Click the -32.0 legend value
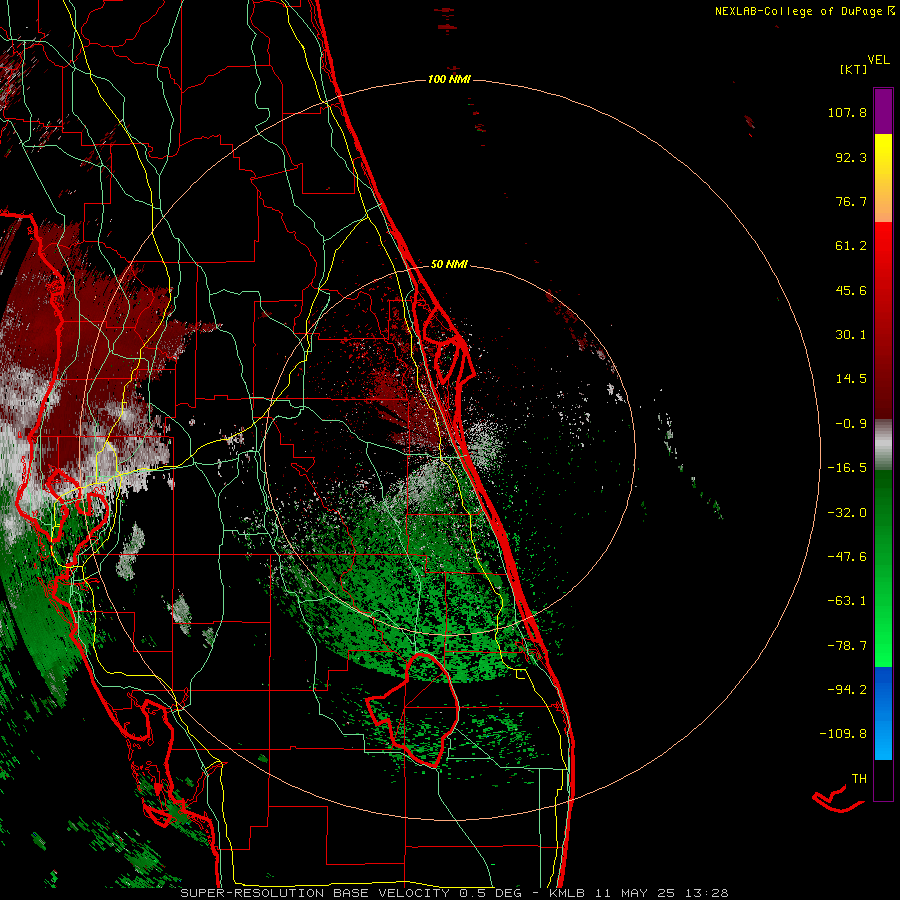900x900 pixels. click(x=847, y=513)
